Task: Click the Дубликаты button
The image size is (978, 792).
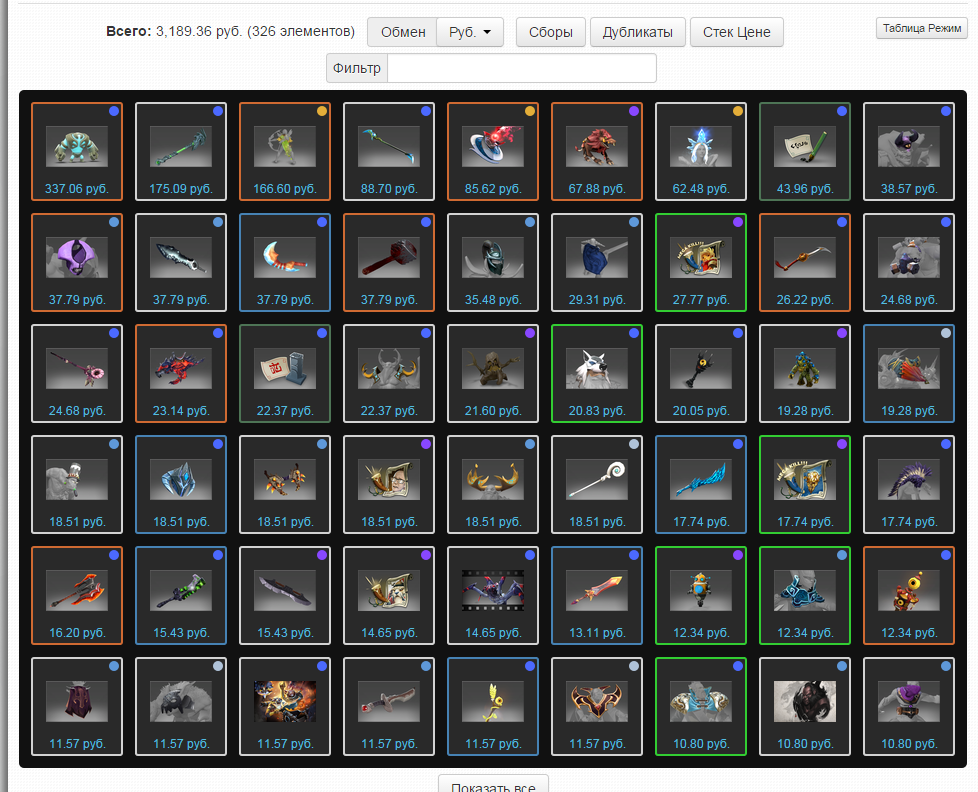Action: tap(637, 32)
